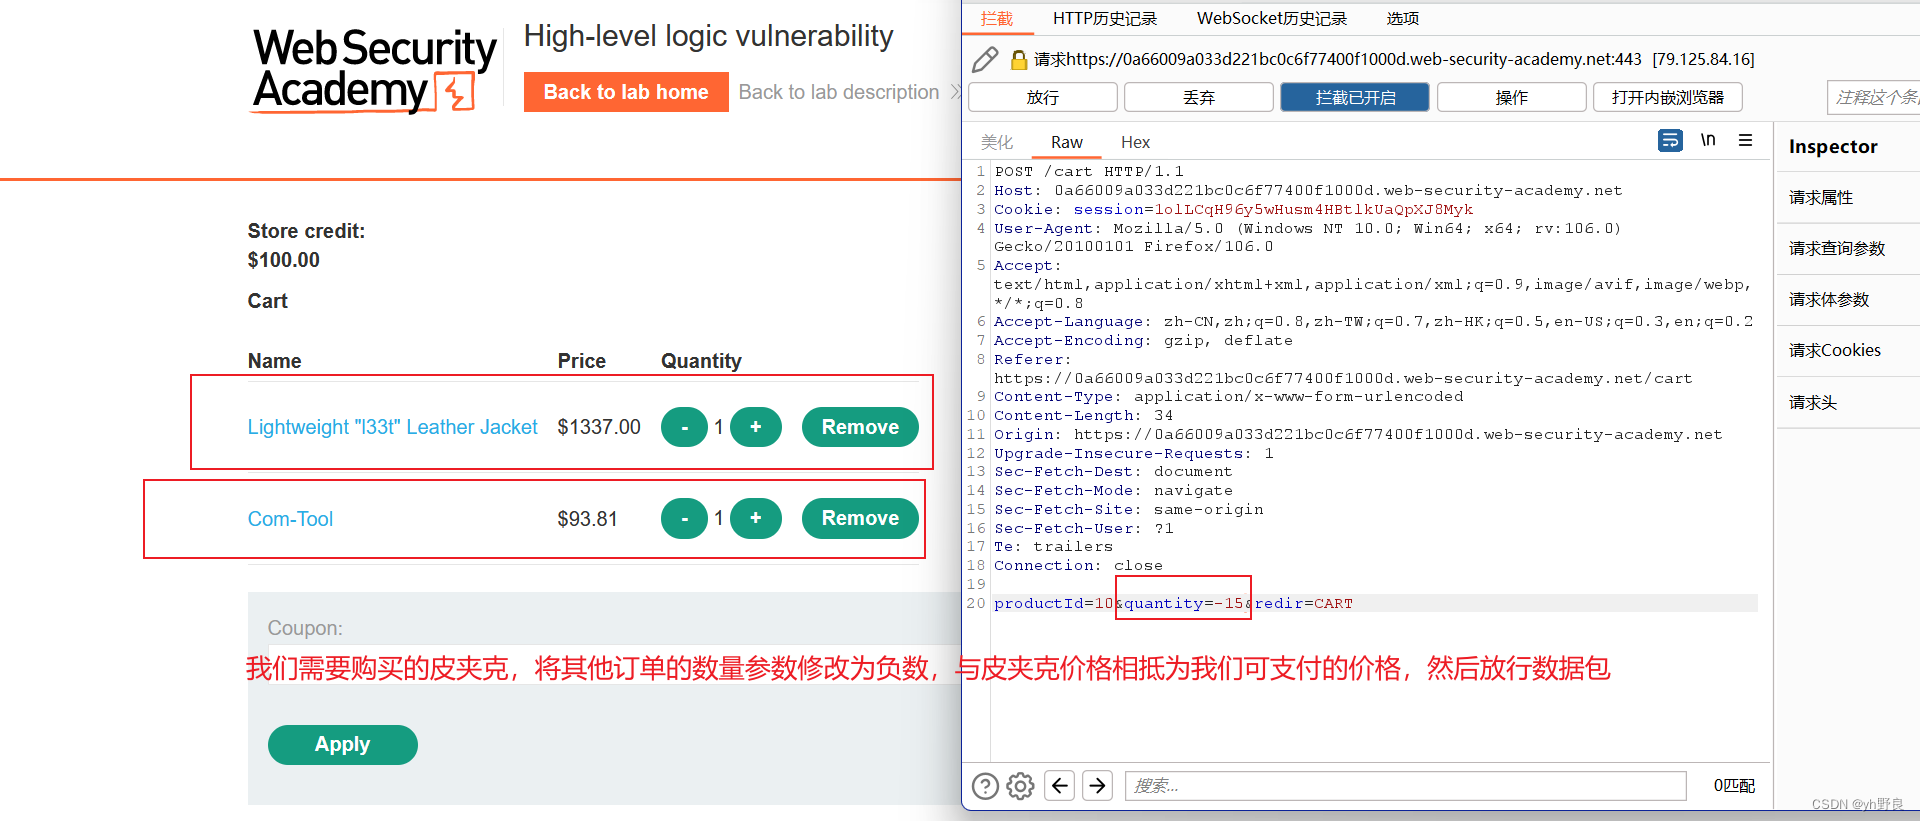Click the Web Security Academy logo
This screenshot has height=821, width=1920.
(x=375, y=70)
